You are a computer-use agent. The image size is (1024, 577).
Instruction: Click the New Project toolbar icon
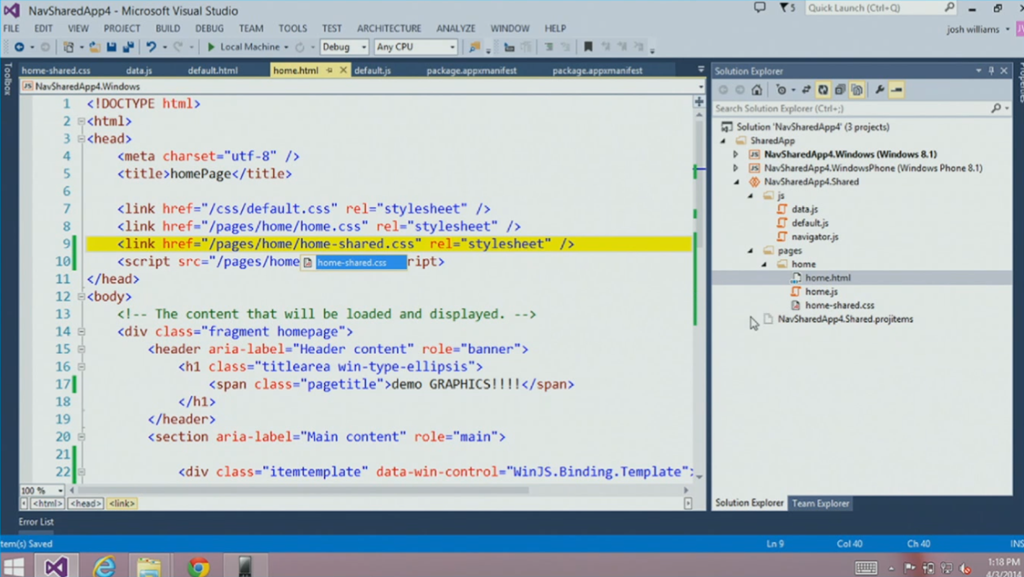tap(68, 47)
